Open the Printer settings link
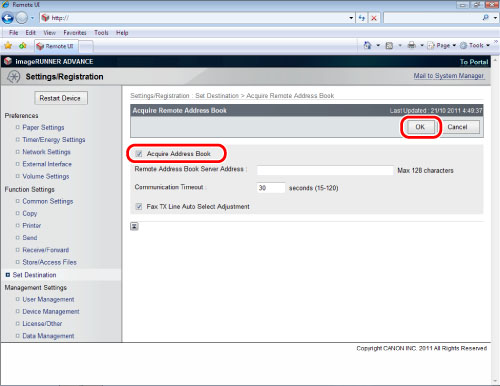 point(32,226)
